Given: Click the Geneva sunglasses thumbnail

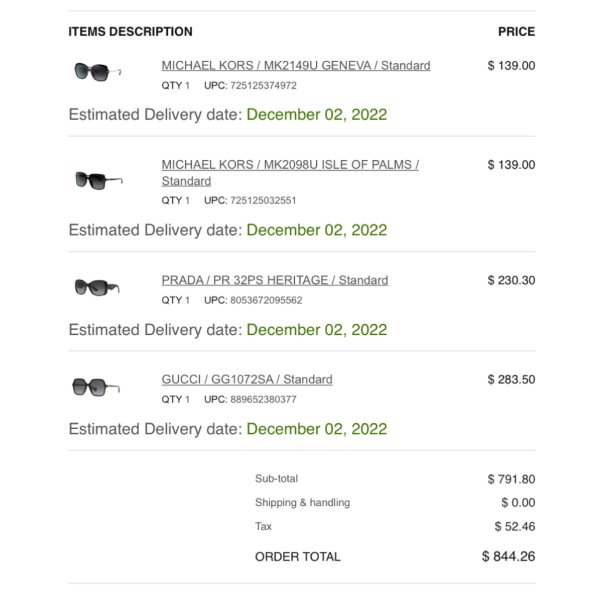Looking at the screenshot, I should pyautogui.click(x=98, y=72).
